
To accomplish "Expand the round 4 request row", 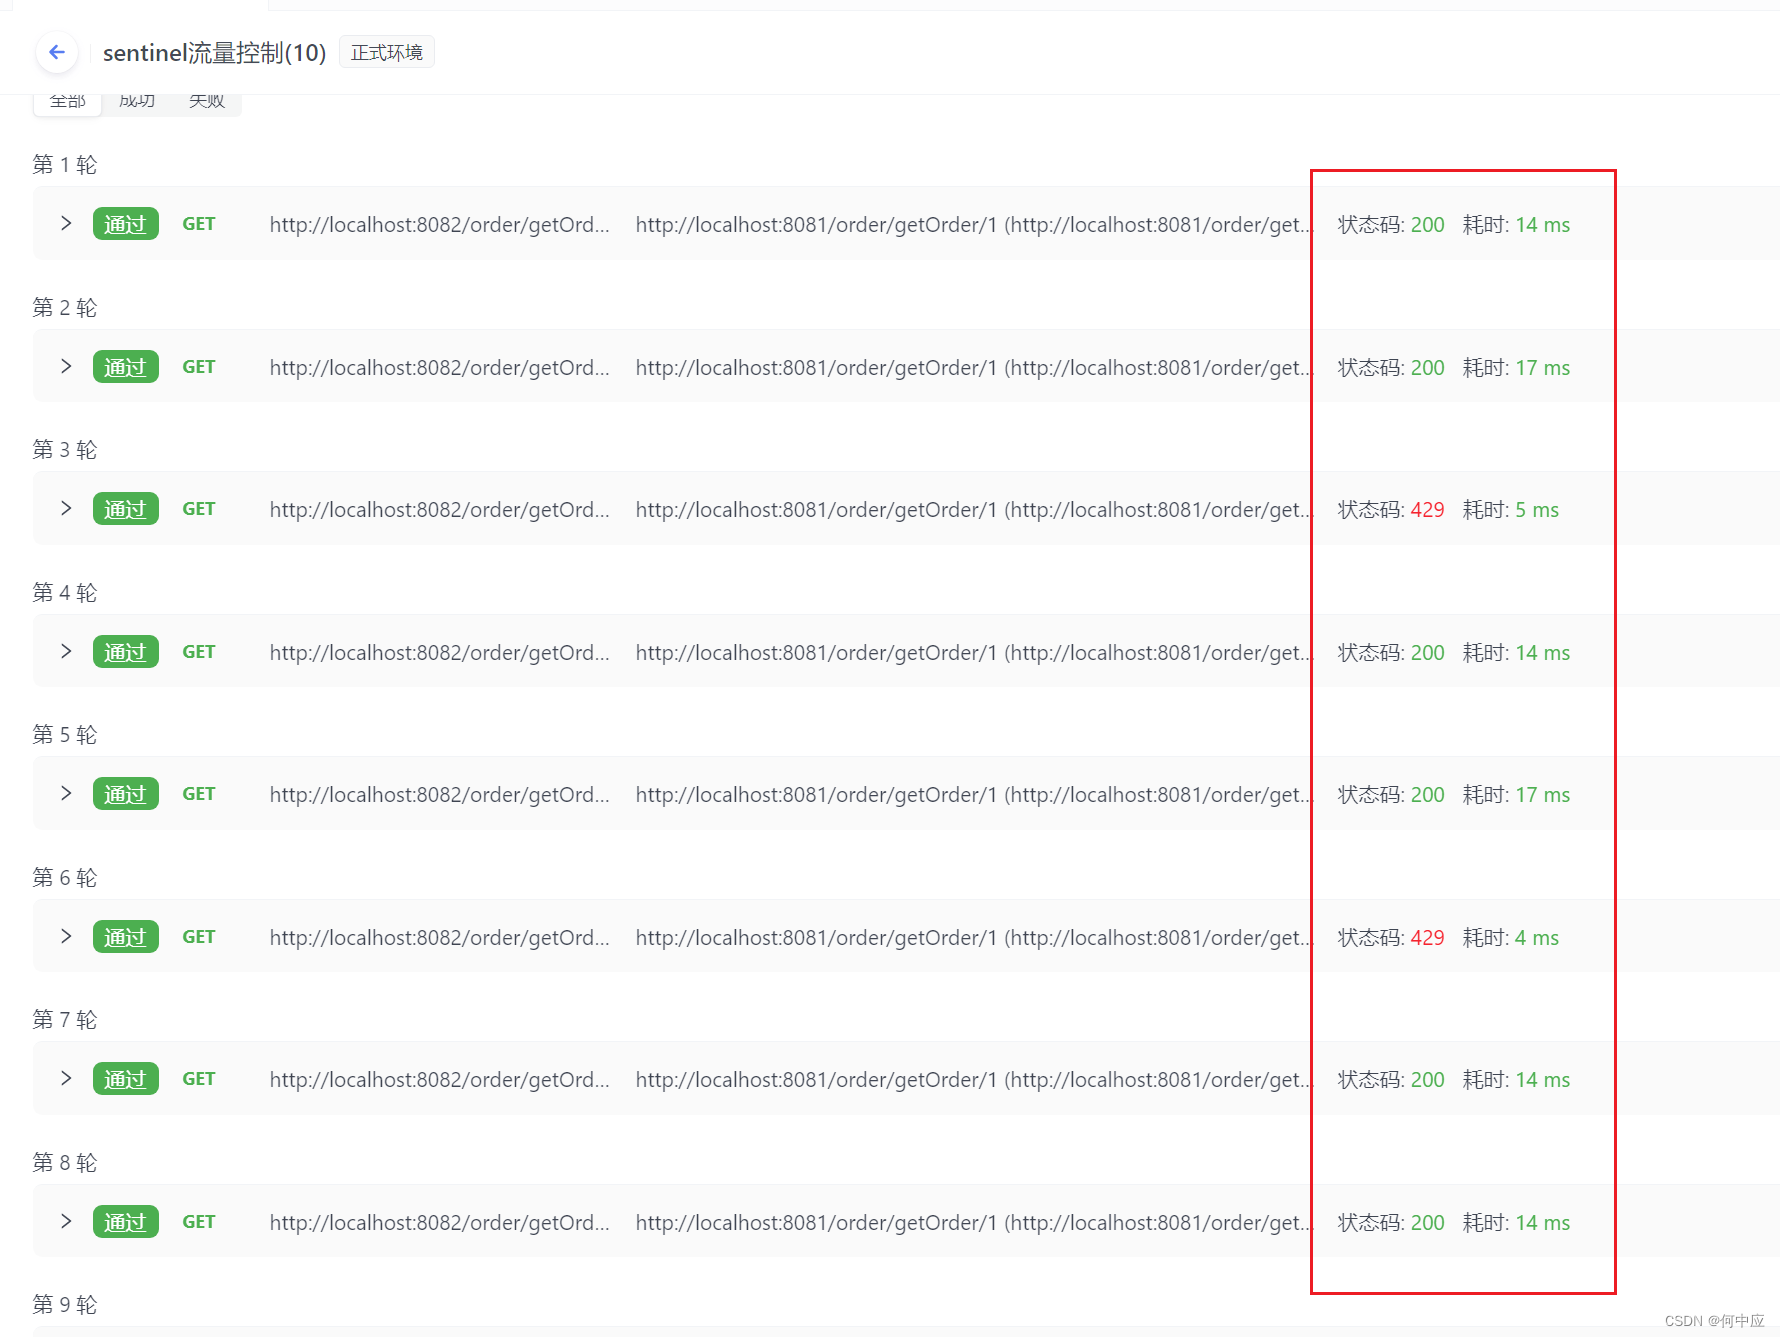I will click(x=66, y=651).
